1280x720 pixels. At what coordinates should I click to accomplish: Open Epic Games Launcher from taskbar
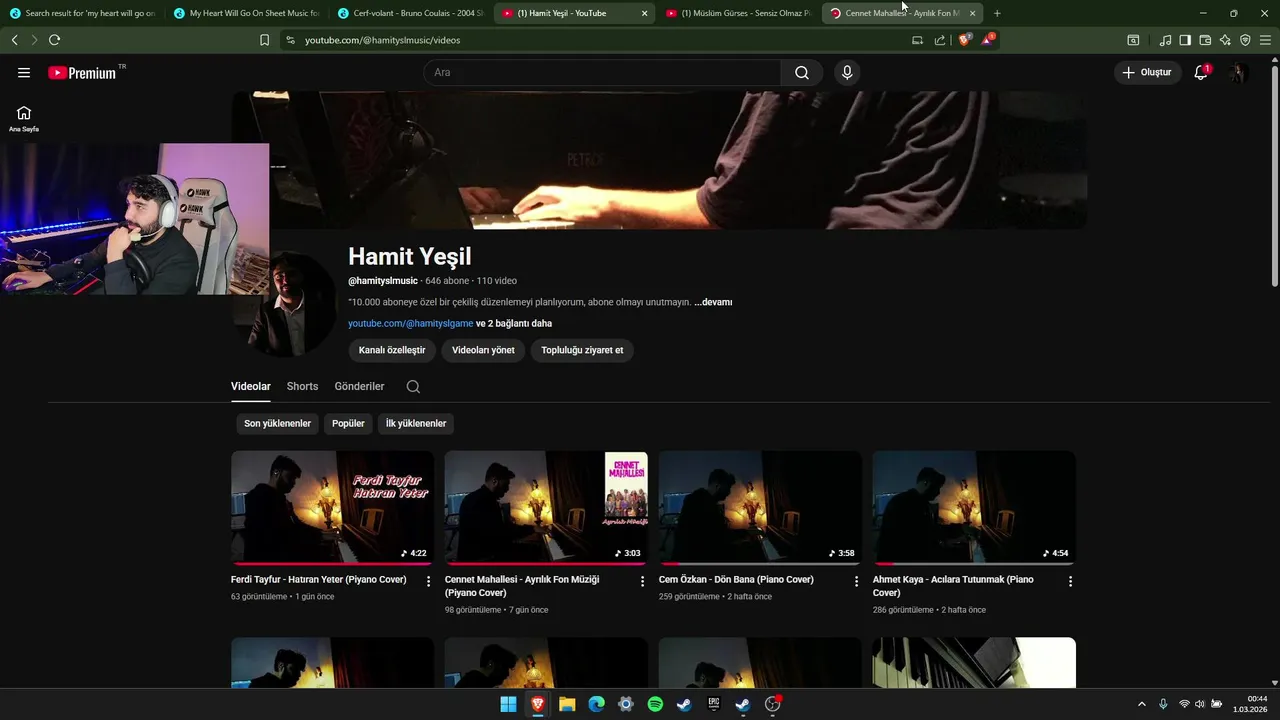tap(713, 704)
